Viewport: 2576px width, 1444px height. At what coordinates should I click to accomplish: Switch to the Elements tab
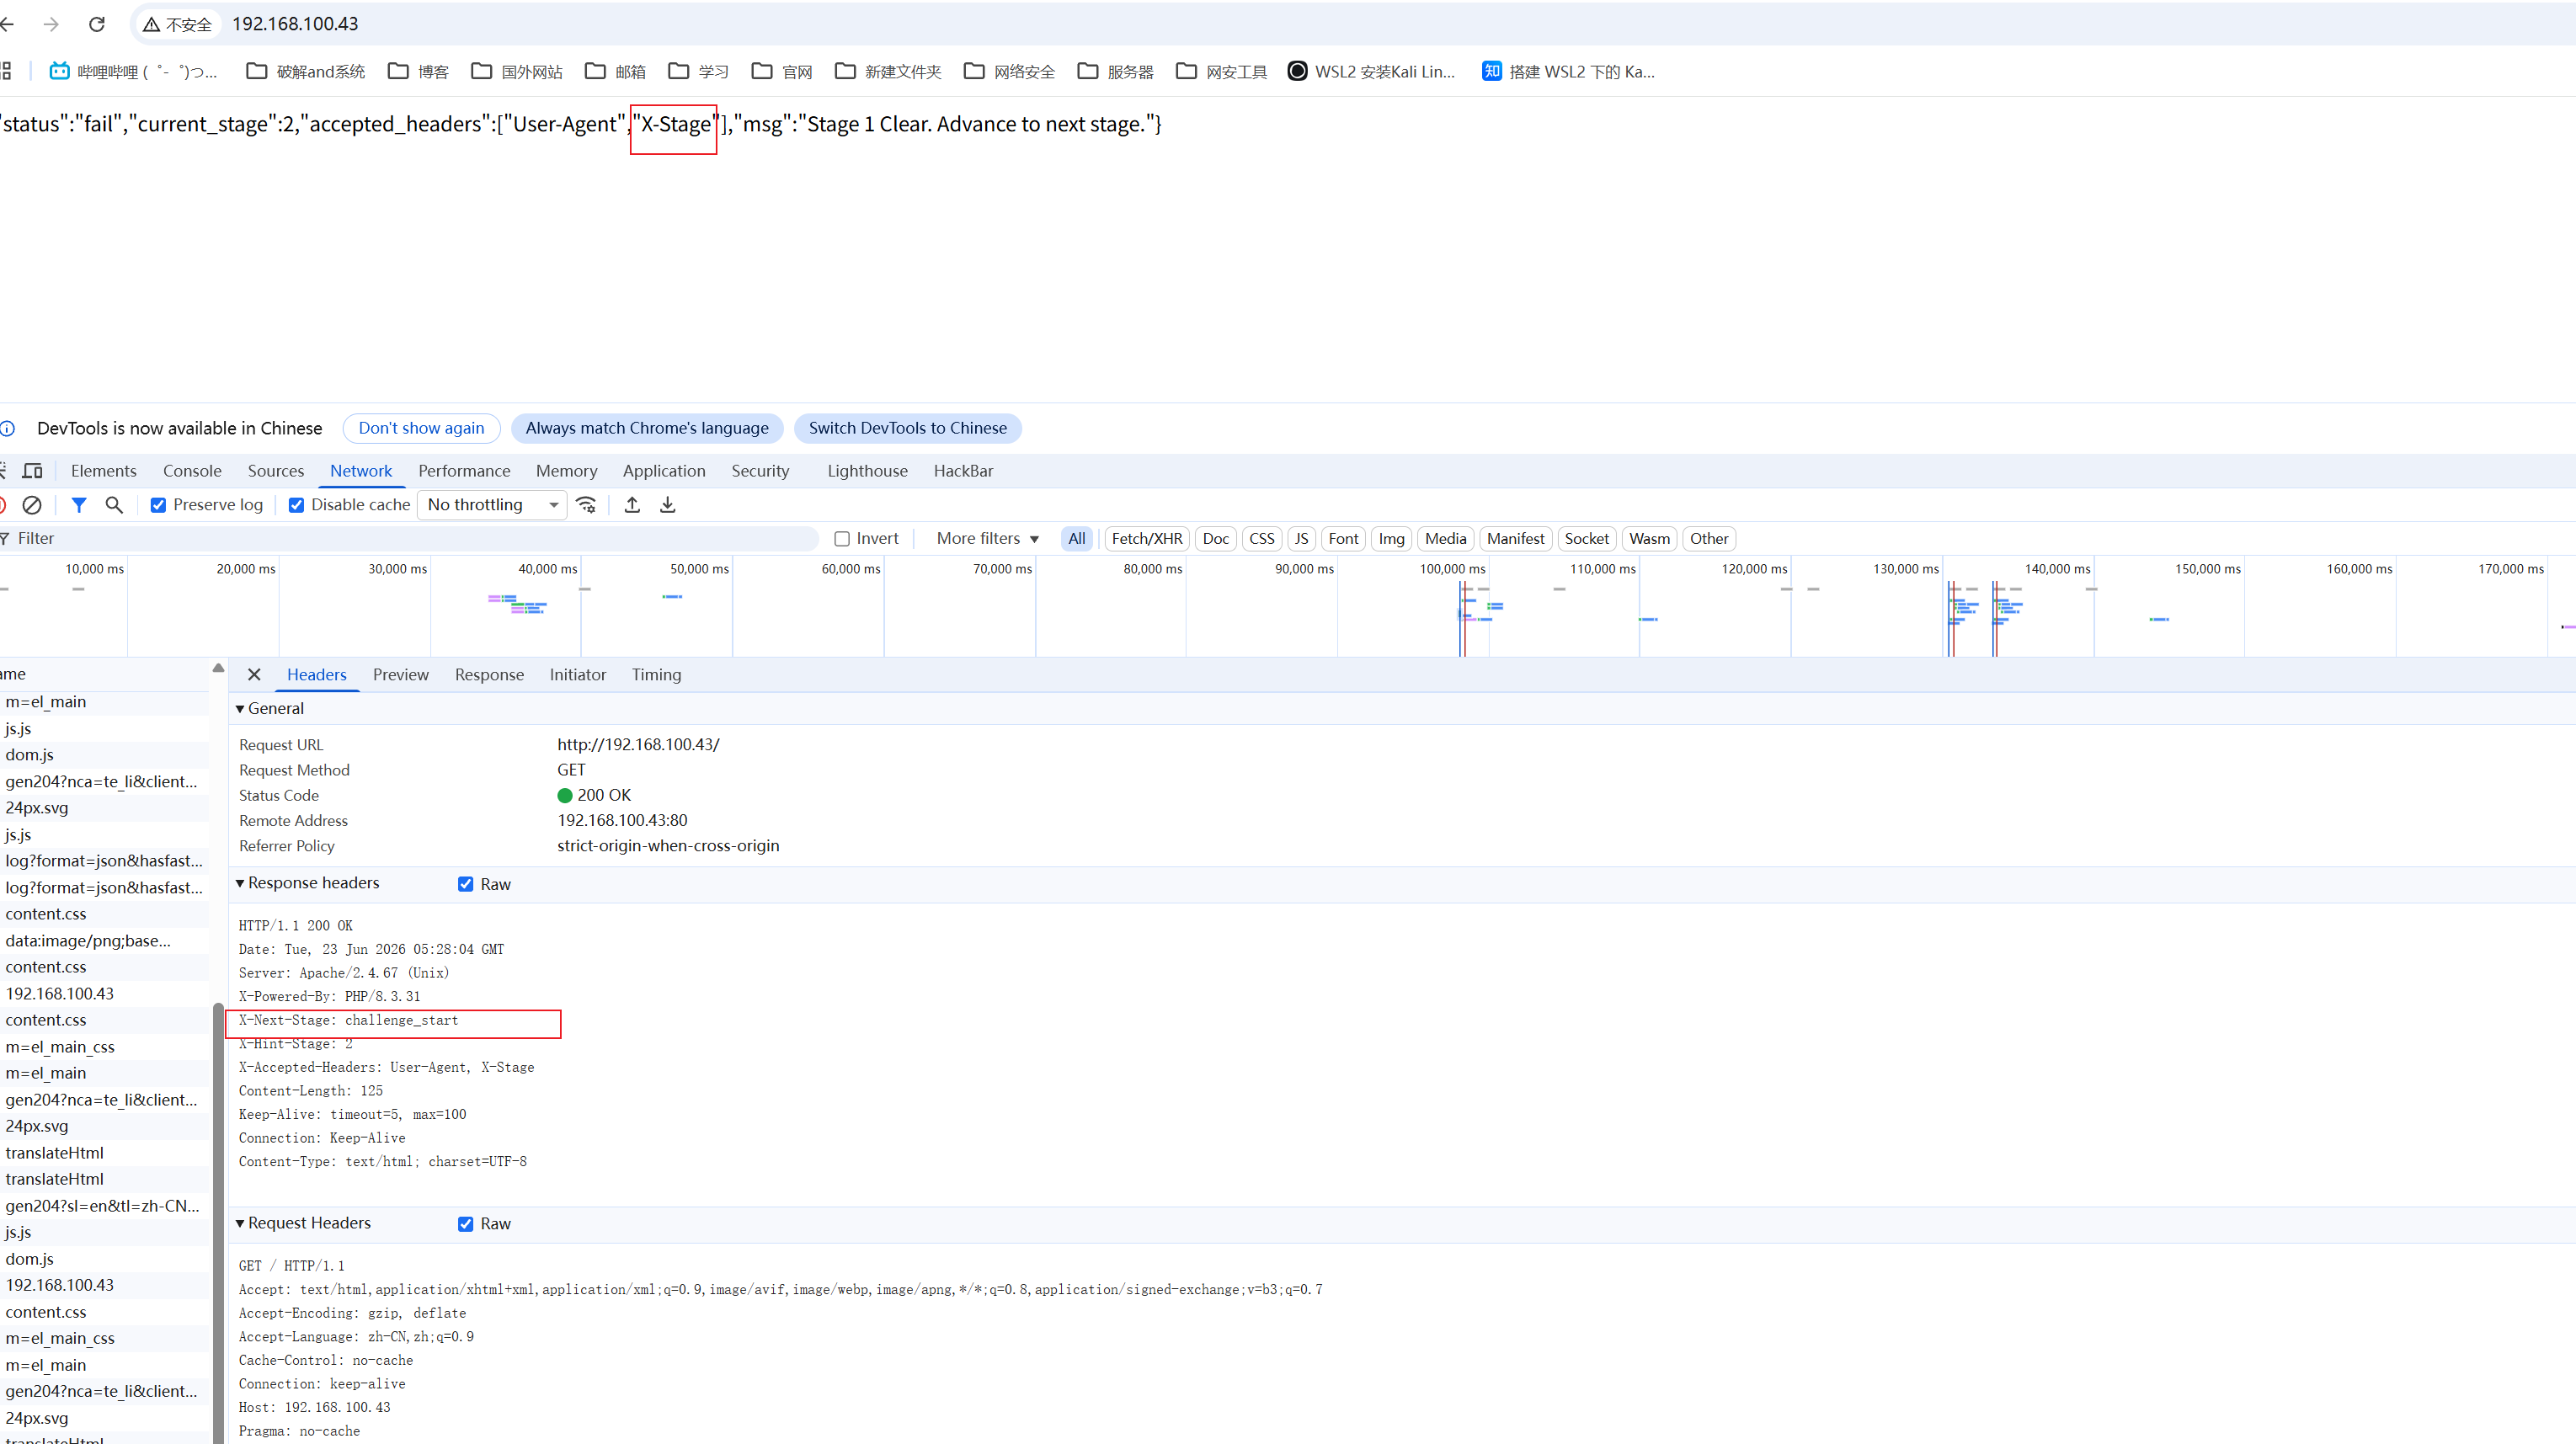tap(104, 471)
